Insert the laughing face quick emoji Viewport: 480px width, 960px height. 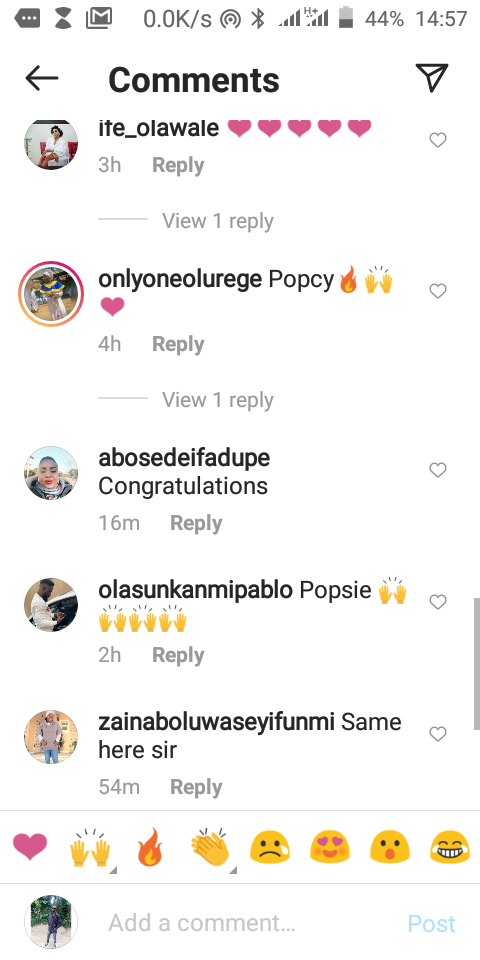pyautogui.click(x=450, y=847)
